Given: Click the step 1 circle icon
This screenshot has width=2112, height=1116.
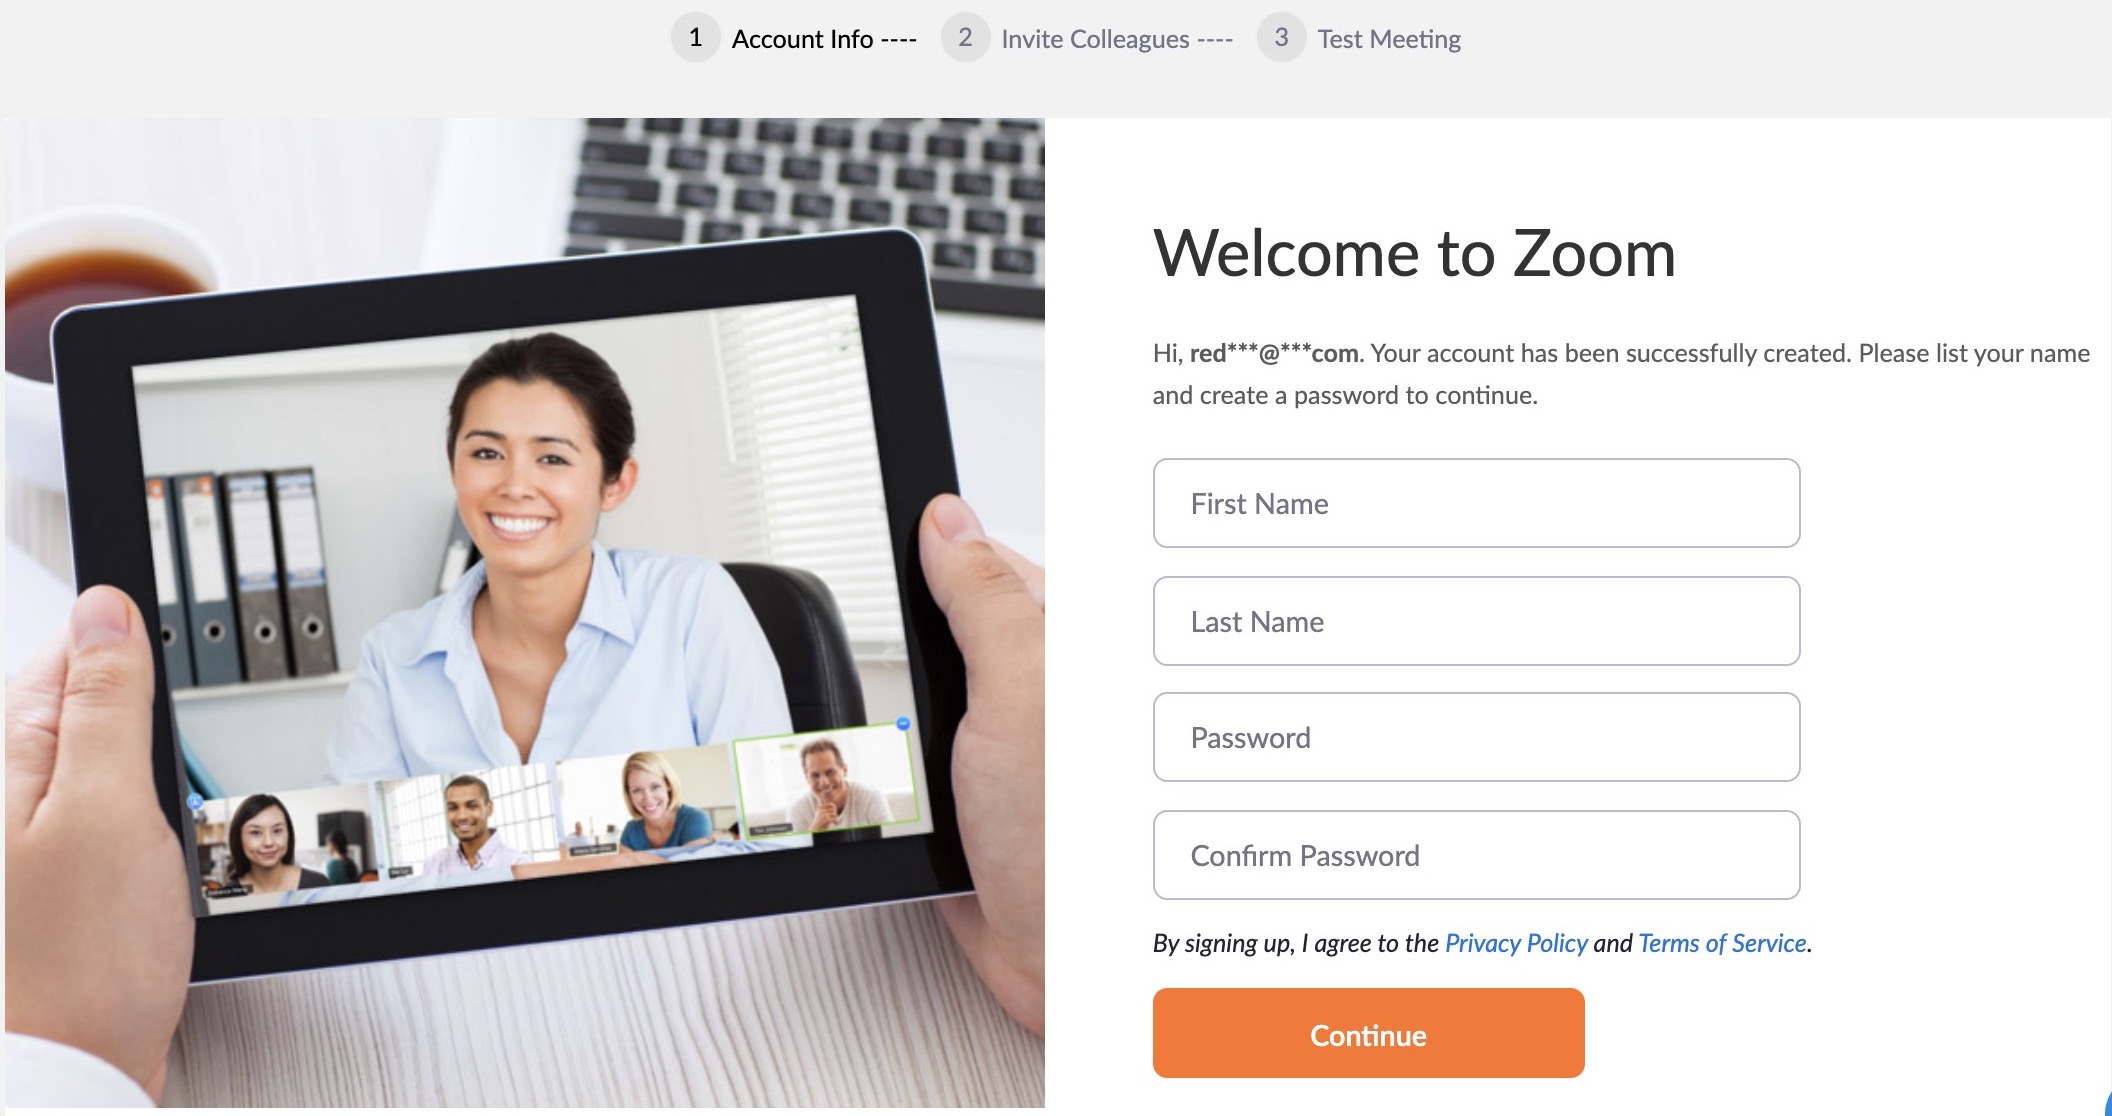Looking at the screenshot, I should point(695,38).
